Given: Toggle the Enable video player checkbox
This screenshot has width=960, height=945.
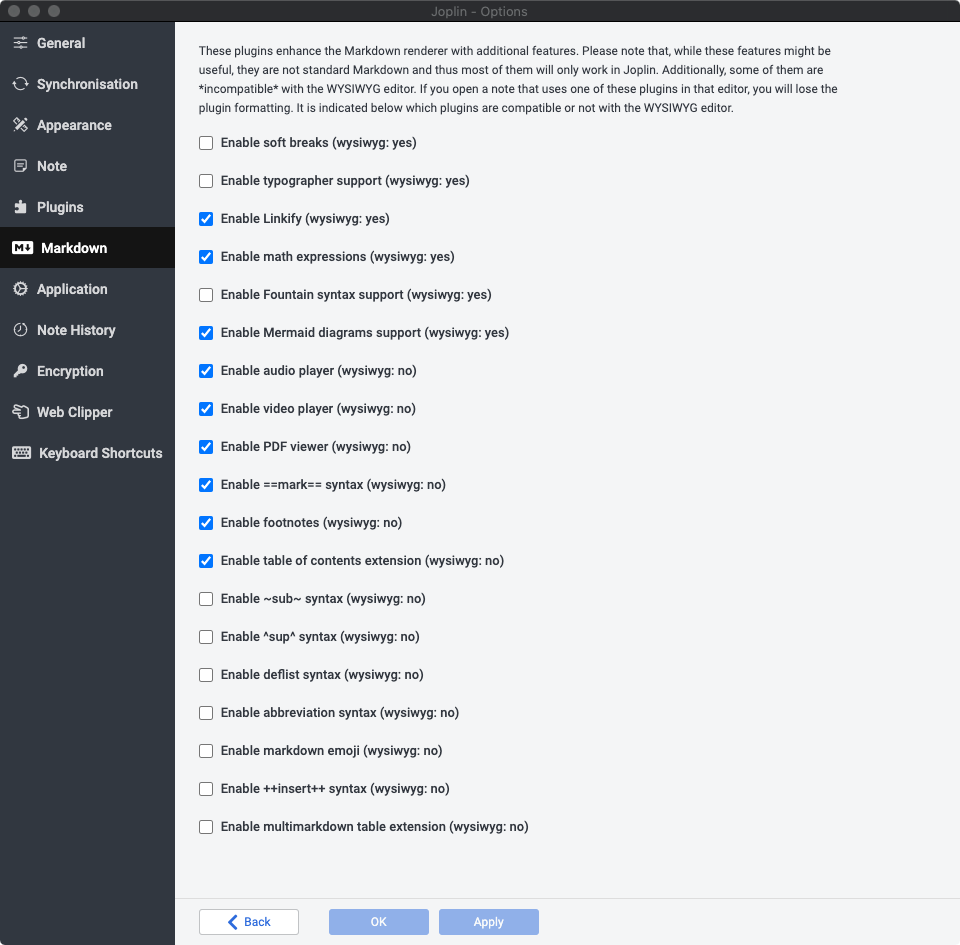Looking at the screenshot, I should (206, 409).
